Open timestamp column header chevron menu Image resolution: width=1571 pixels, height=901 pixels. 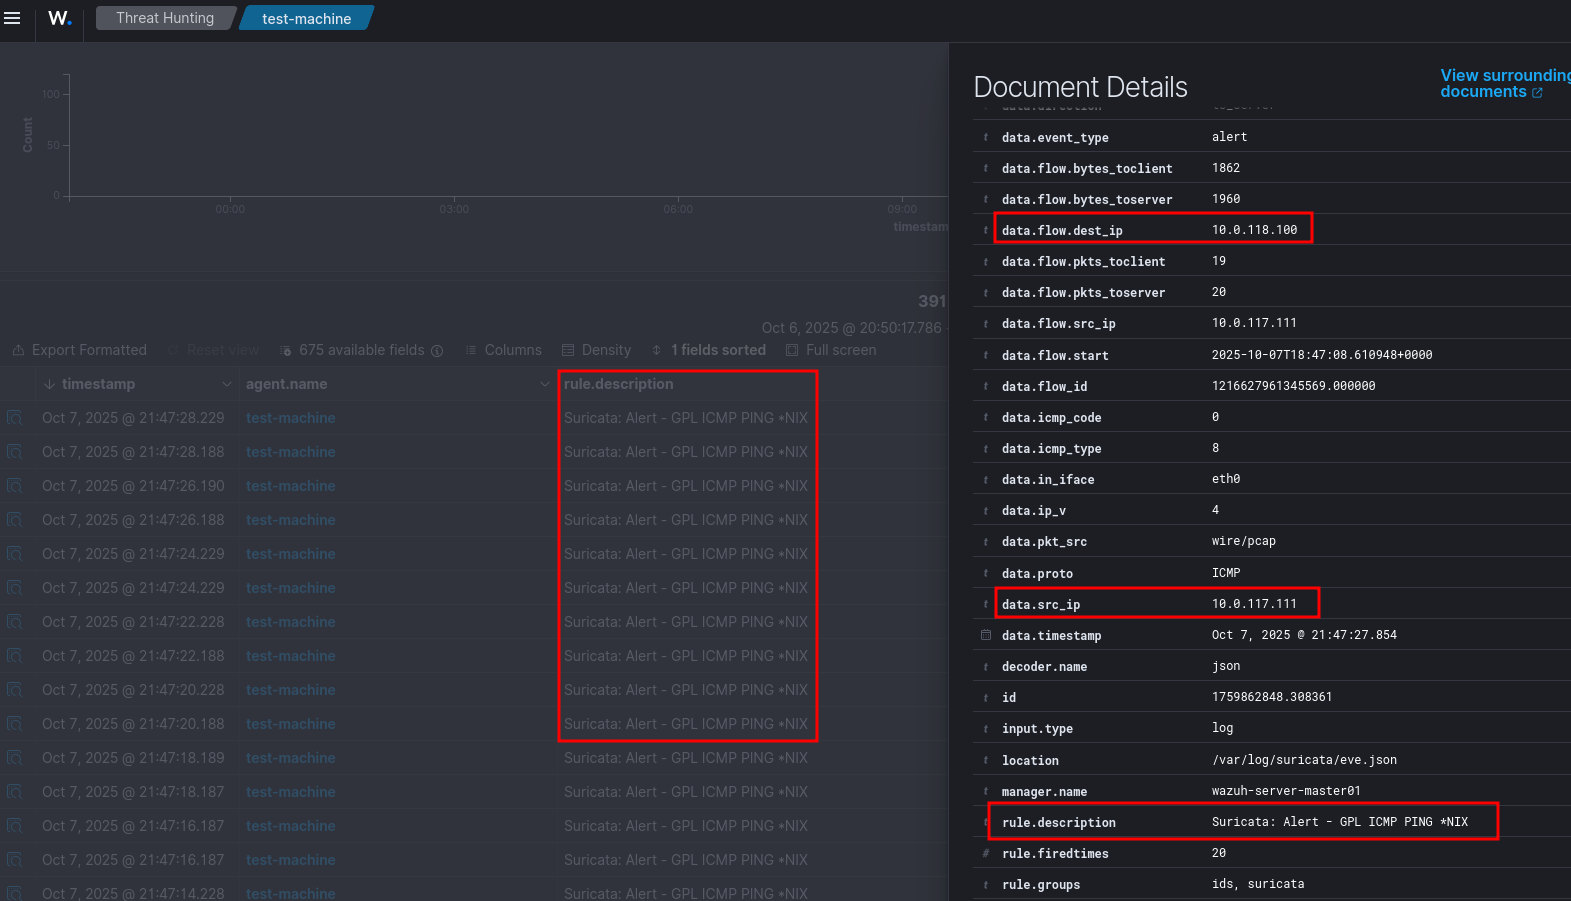[x=226, y=385]
